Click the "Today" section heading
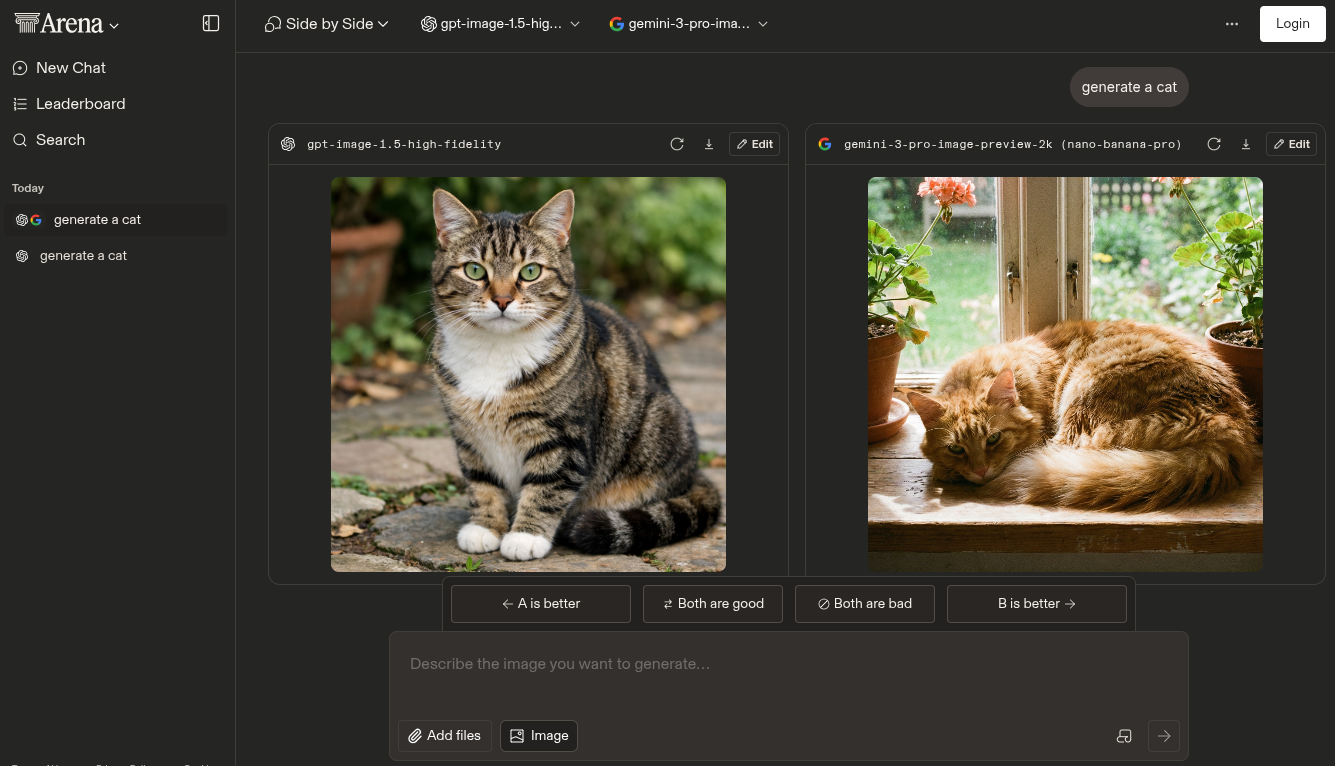 coord(28,188)
